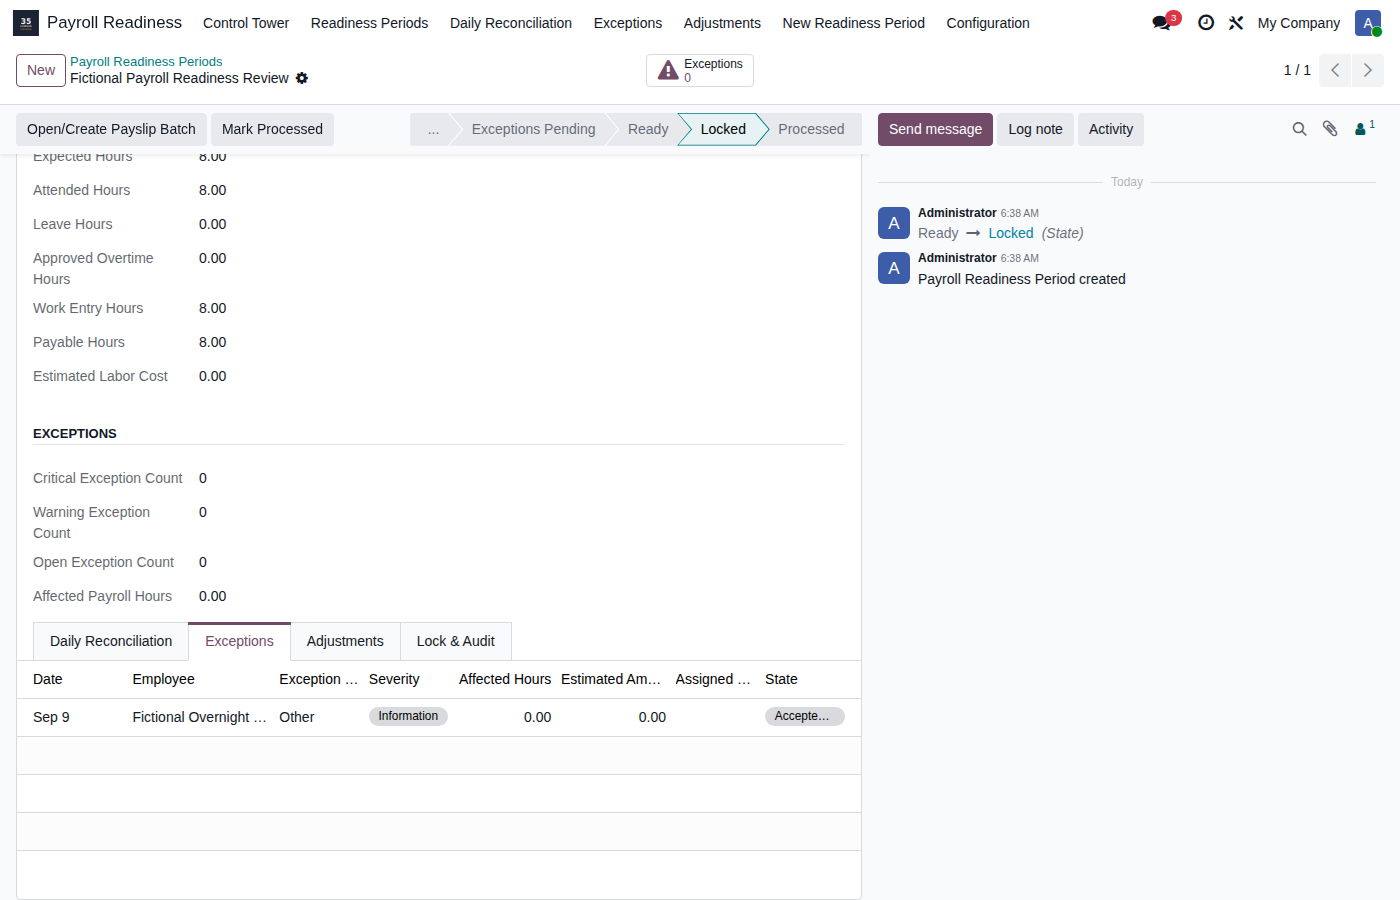Open the debug tools icon
The width and height of the screenshot is (1400, 900).
pyautogui.click(x=1236, y=22)
